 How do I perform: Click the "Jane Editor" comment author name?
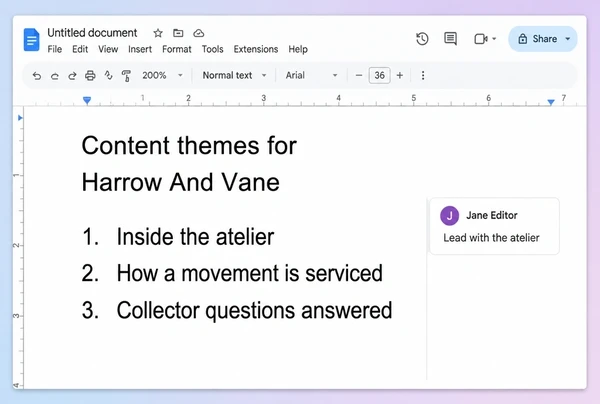(491, 215)
